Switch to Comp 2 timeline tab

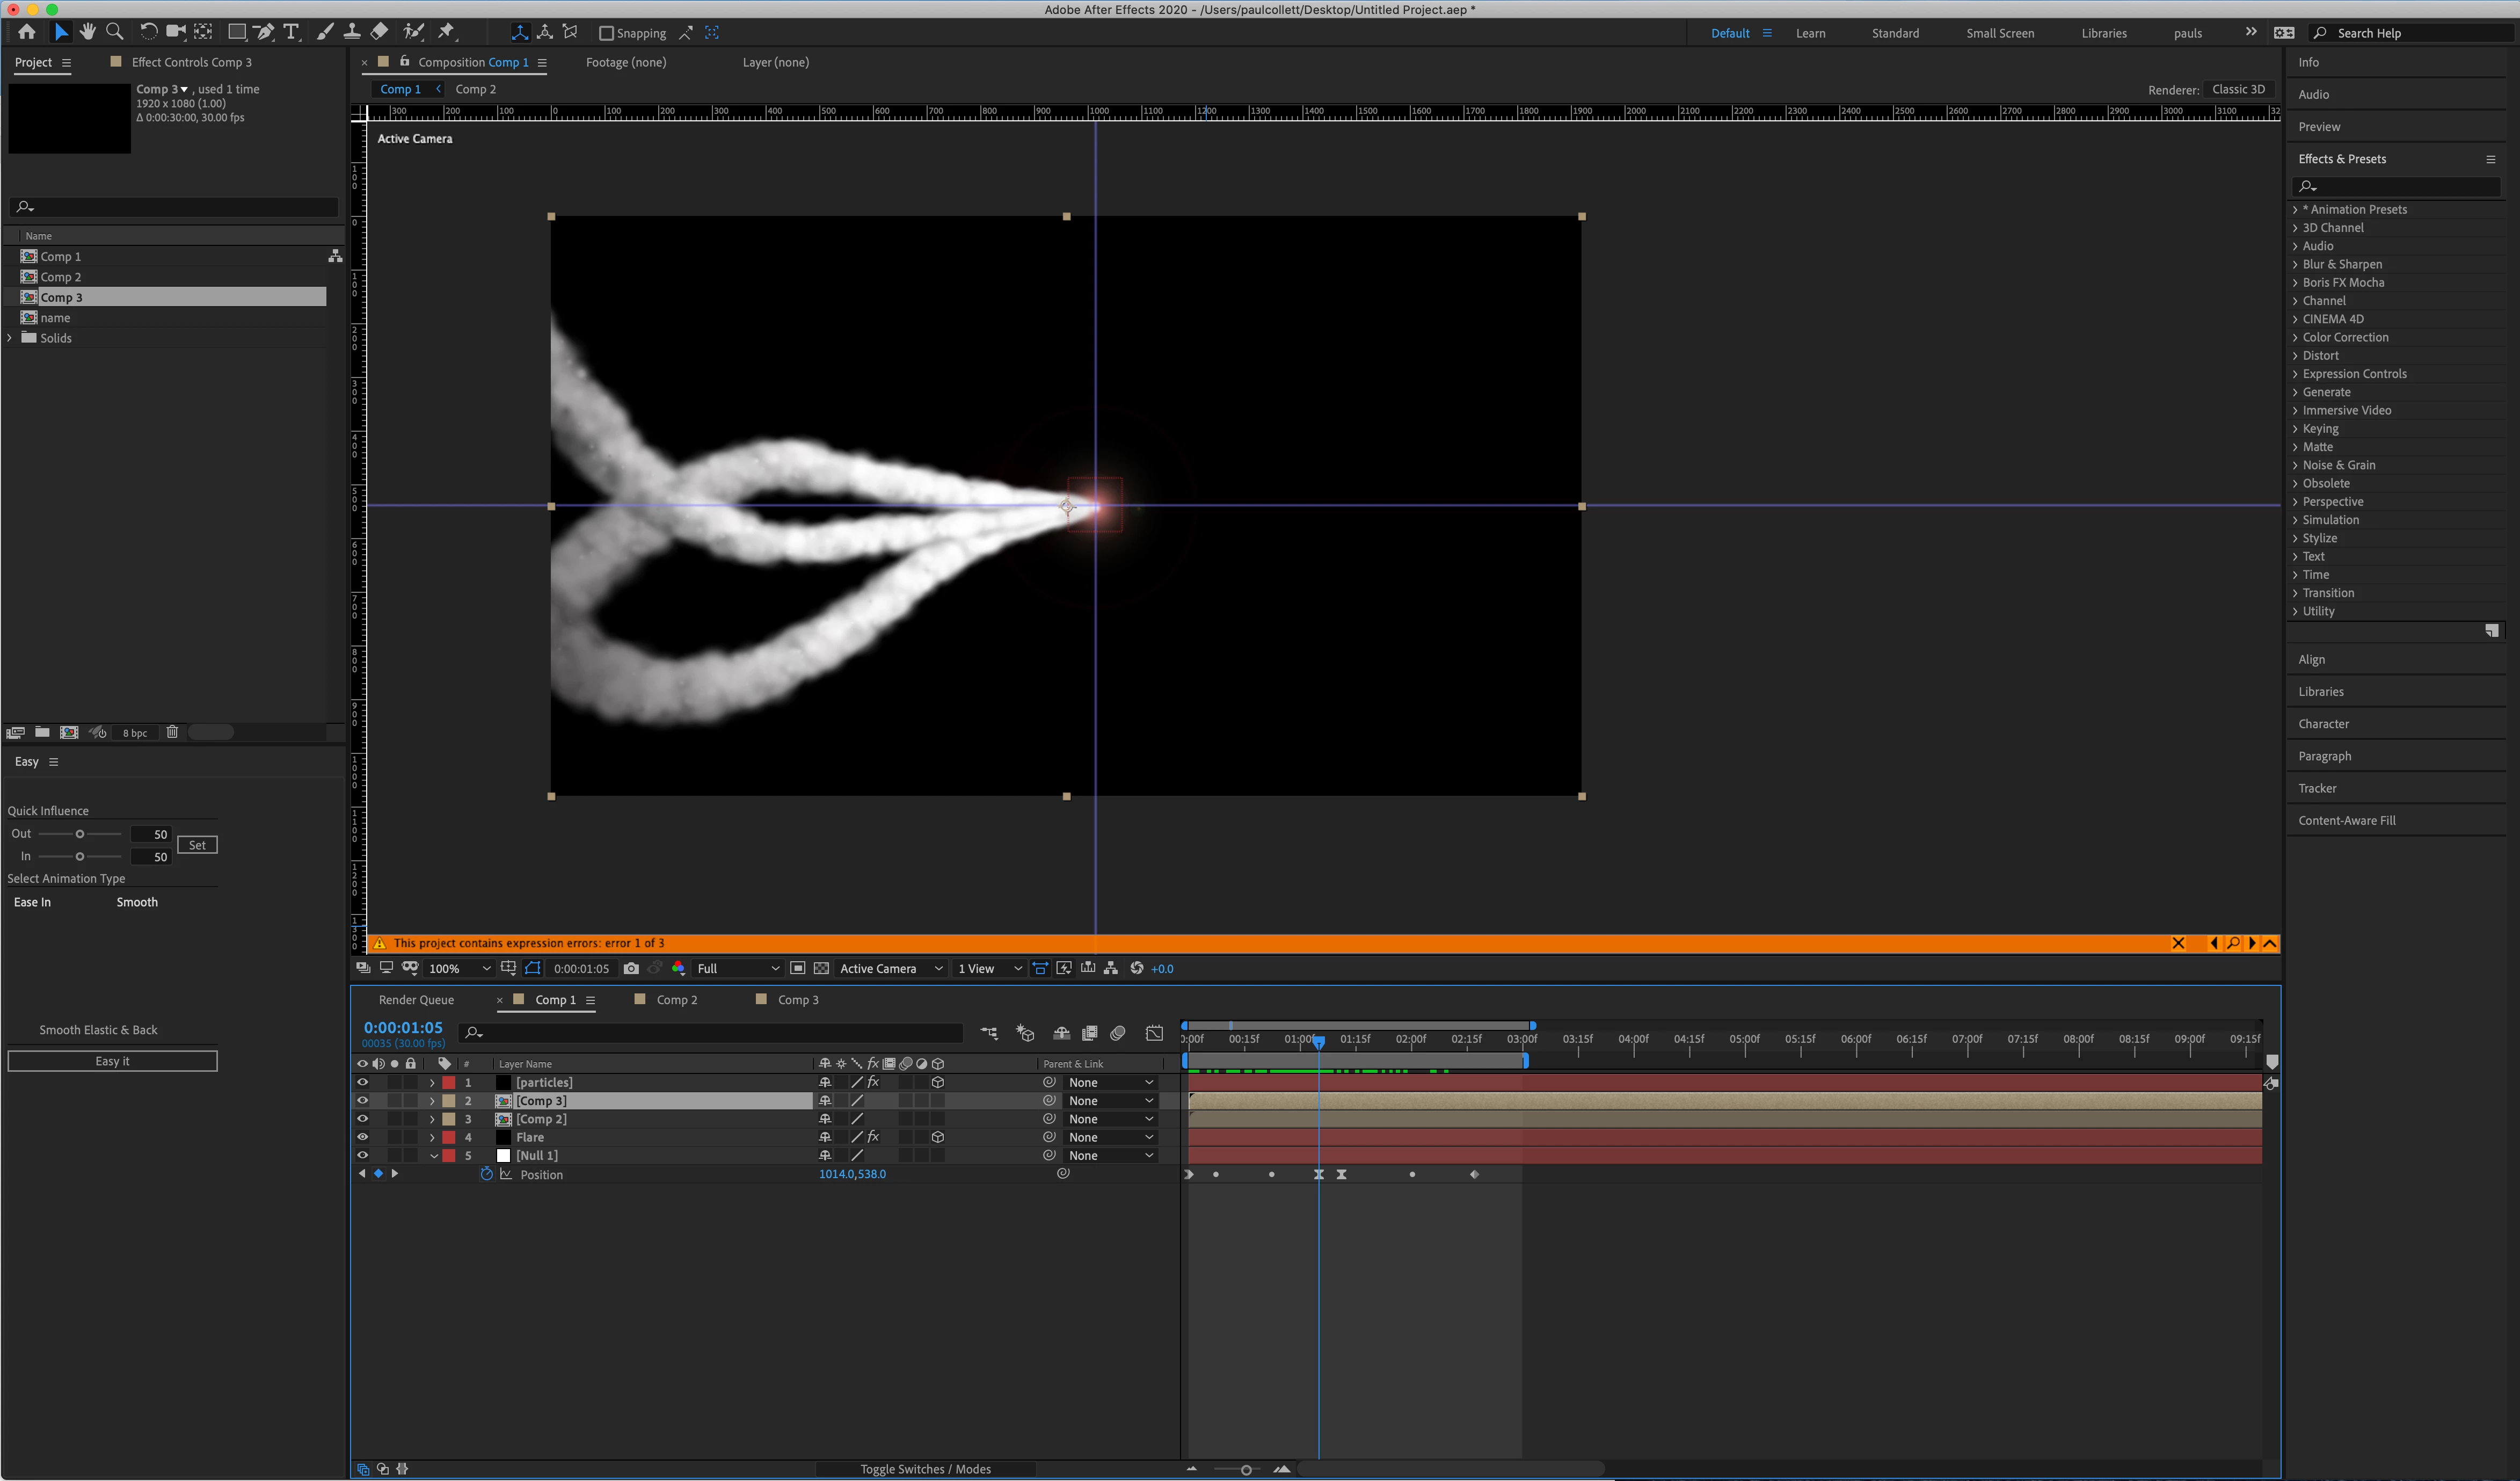coord(676,999)
